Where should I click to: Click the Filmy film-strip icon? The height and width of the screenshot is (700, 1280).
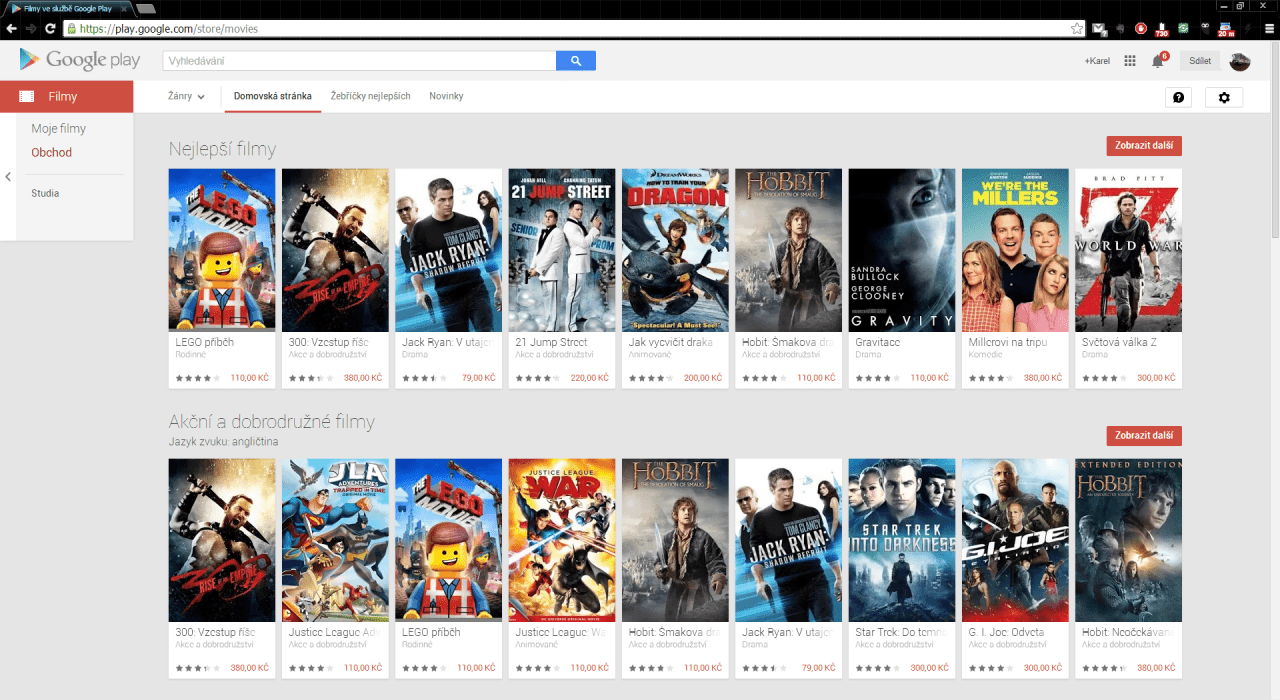[x=26, y=97]
